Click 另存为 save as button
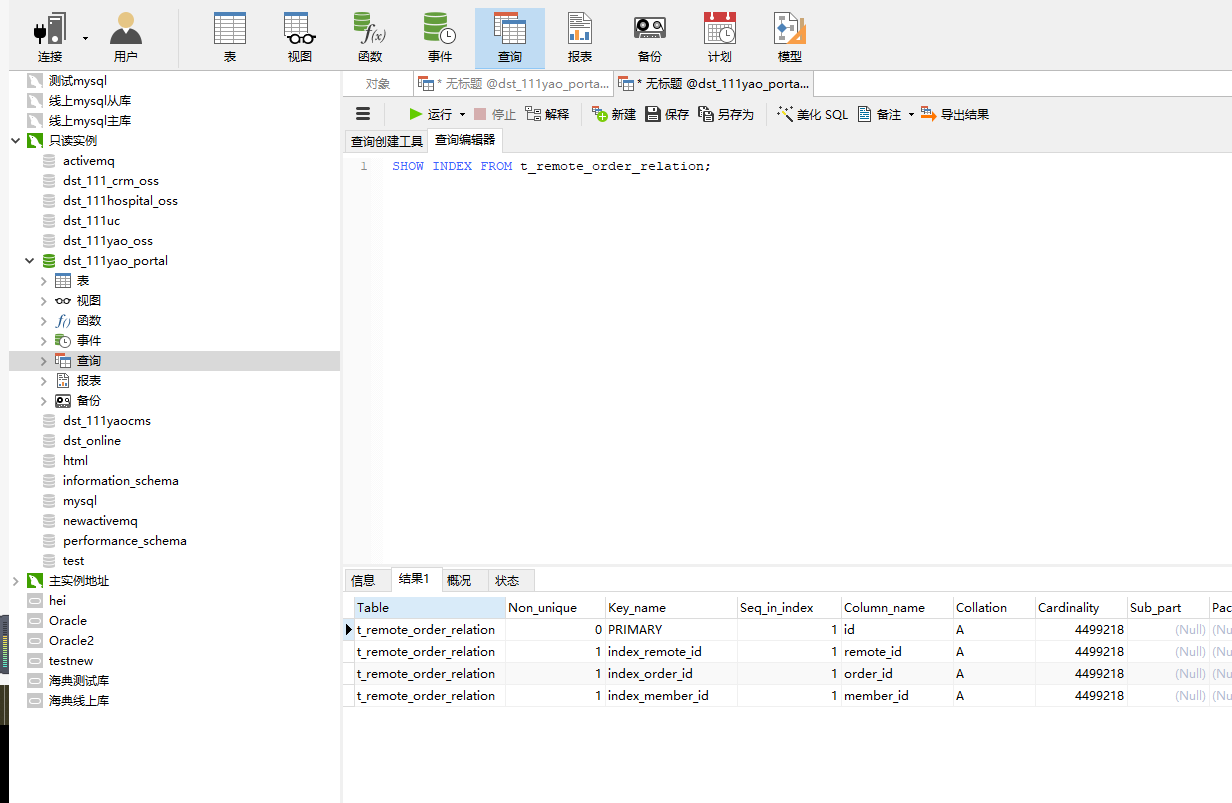Screen dimensions: 1232x803 pos(726,114)
